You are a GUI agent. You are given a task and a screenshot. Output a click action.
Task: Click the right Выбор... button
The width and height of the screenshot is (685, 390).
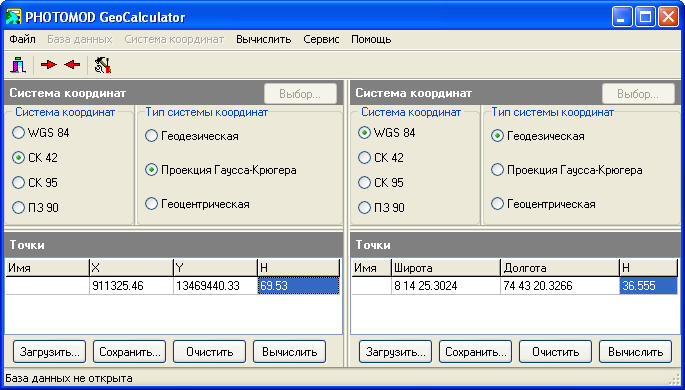tap(638, 93)
